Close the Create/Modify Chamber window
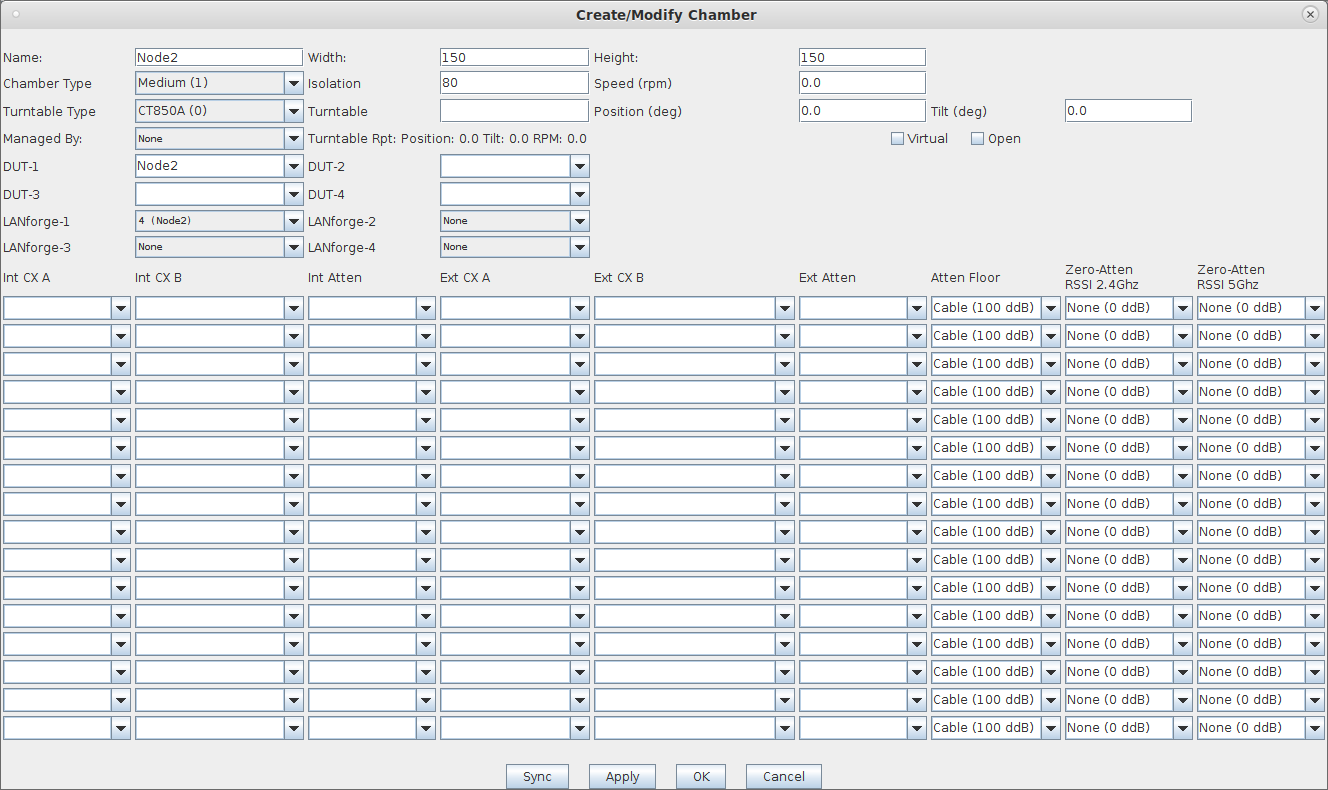Viewport: 1328px width, 790px height. point(1310,15)
